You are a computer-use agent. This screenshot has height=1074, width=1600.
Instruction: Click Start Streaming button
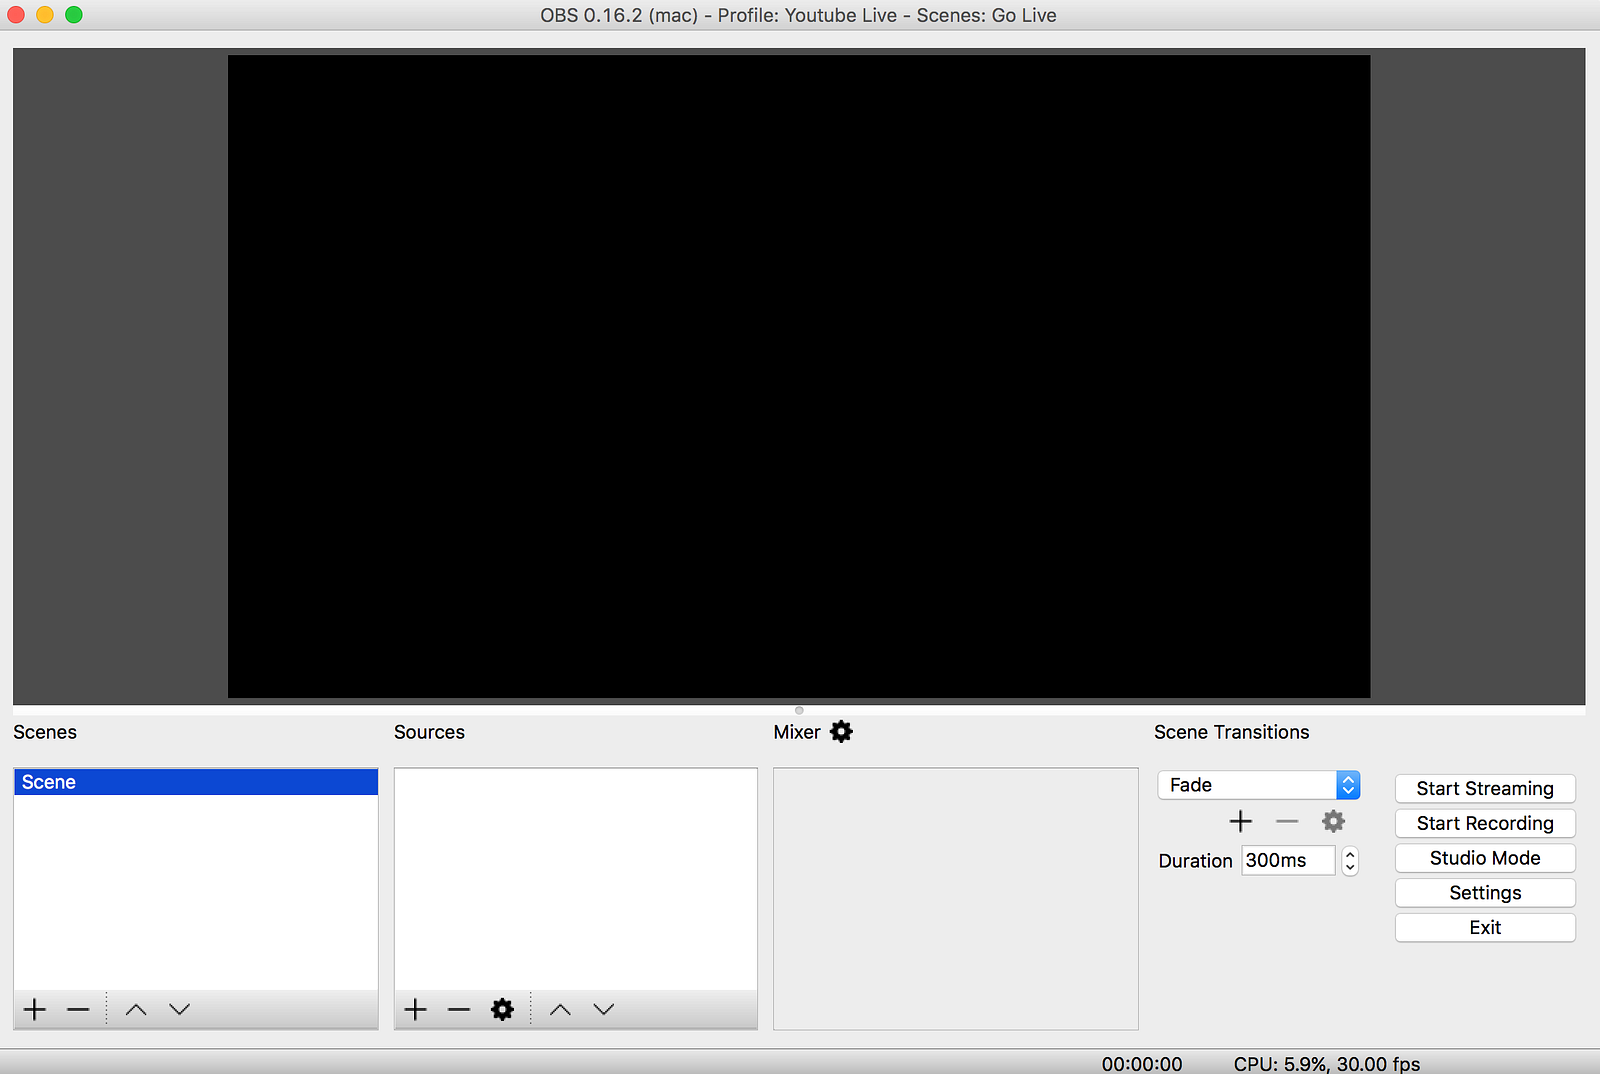coord(1485,789)
